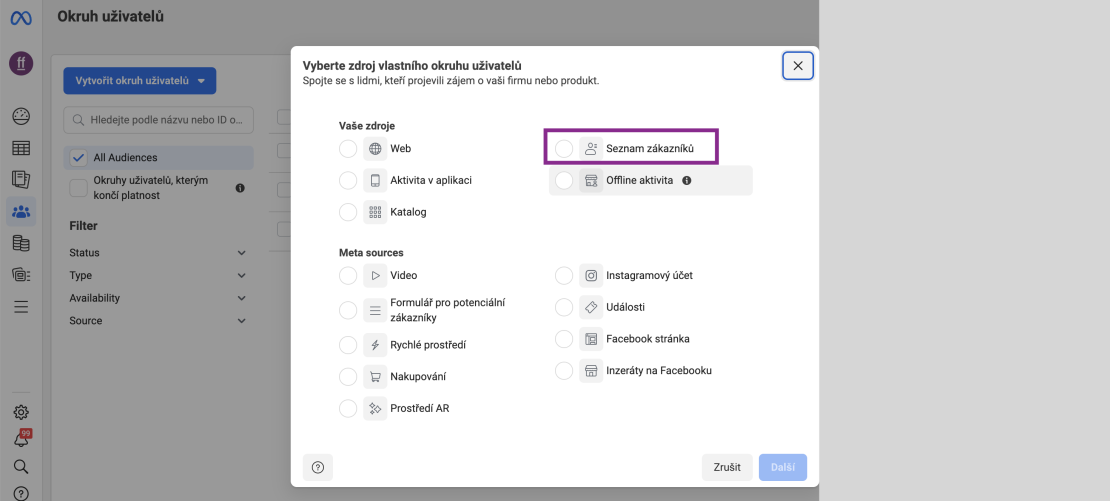Screen dimensions: 1110x501
Task: Click the Zrušit button
Action: tap(727, 467)
